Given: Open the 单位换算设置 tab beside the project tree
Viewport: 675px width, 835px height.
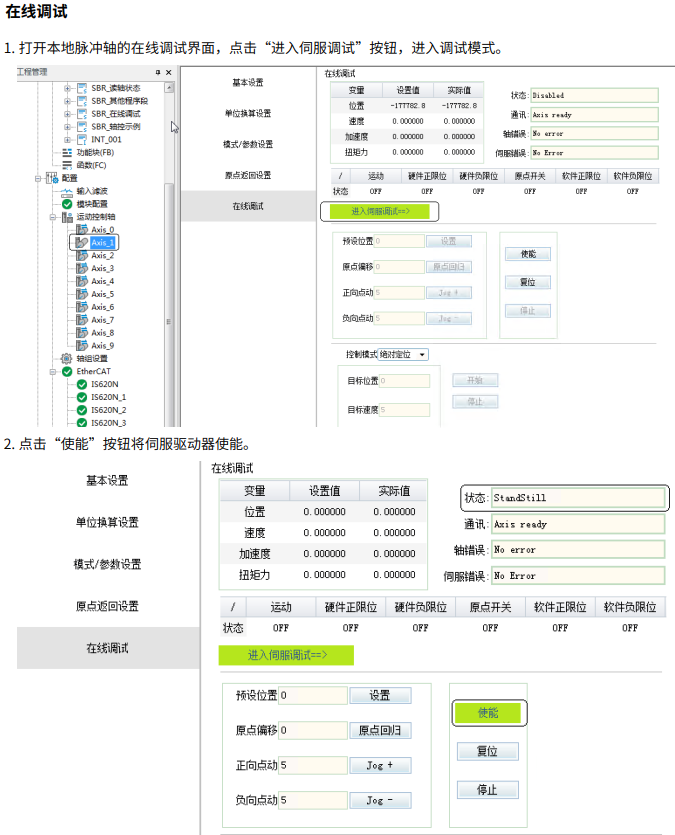Looking at the screenshot, I should 248,113.
